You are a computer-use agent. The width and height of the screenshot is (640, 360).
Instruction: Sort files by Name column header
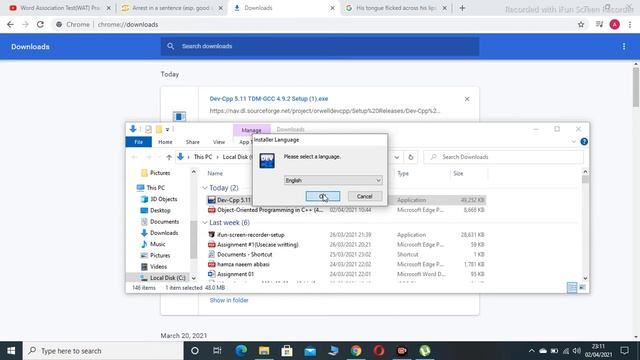(x=215, y=173)
